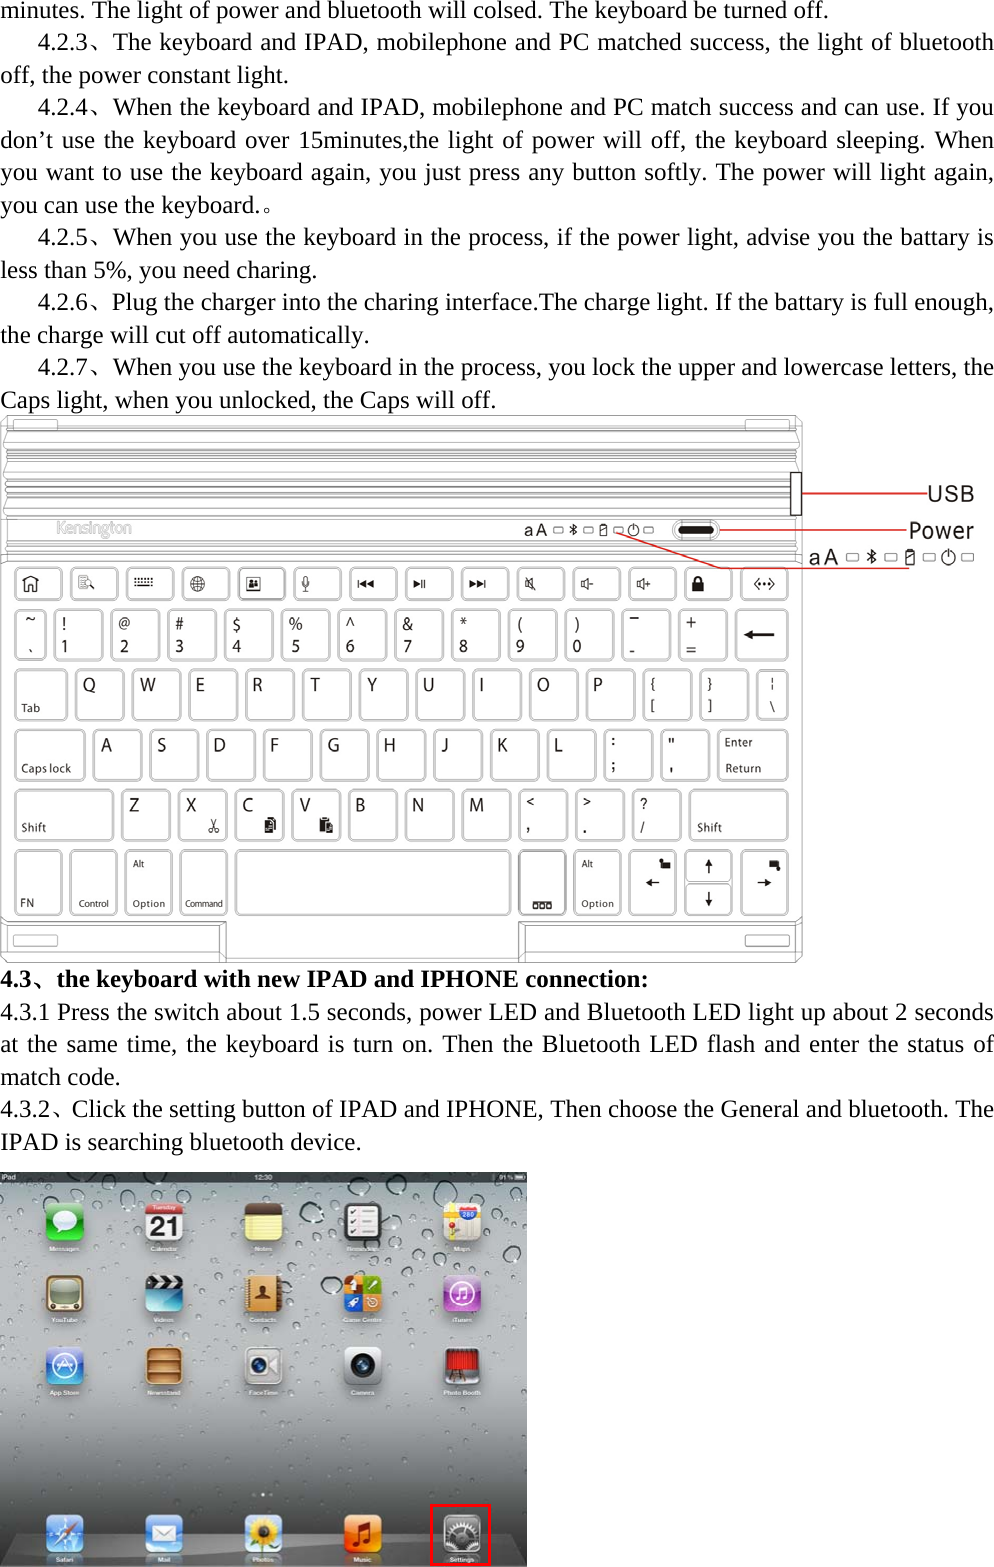Click the microphone dictation key
Image resolution: width=994 pixels, height=1567 pixels.
[317, 584]
